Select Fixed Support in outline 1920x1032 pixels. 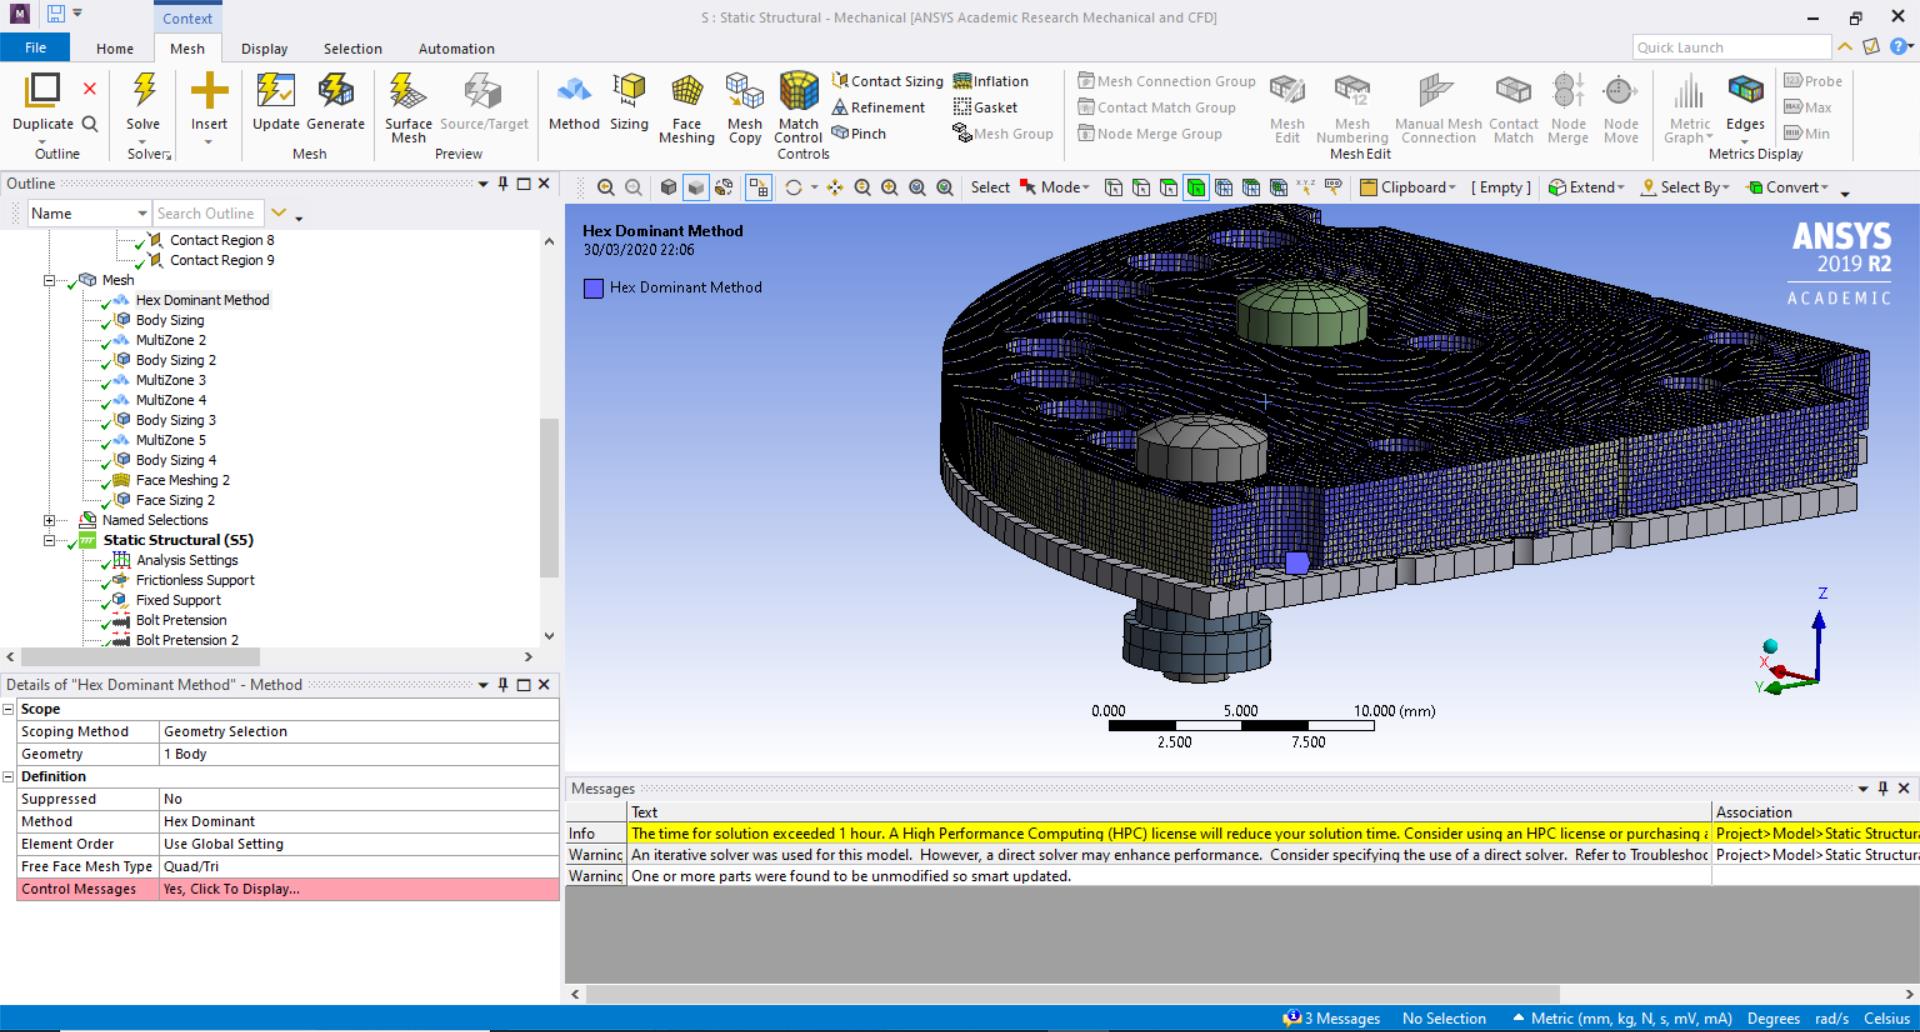point(178,600)
